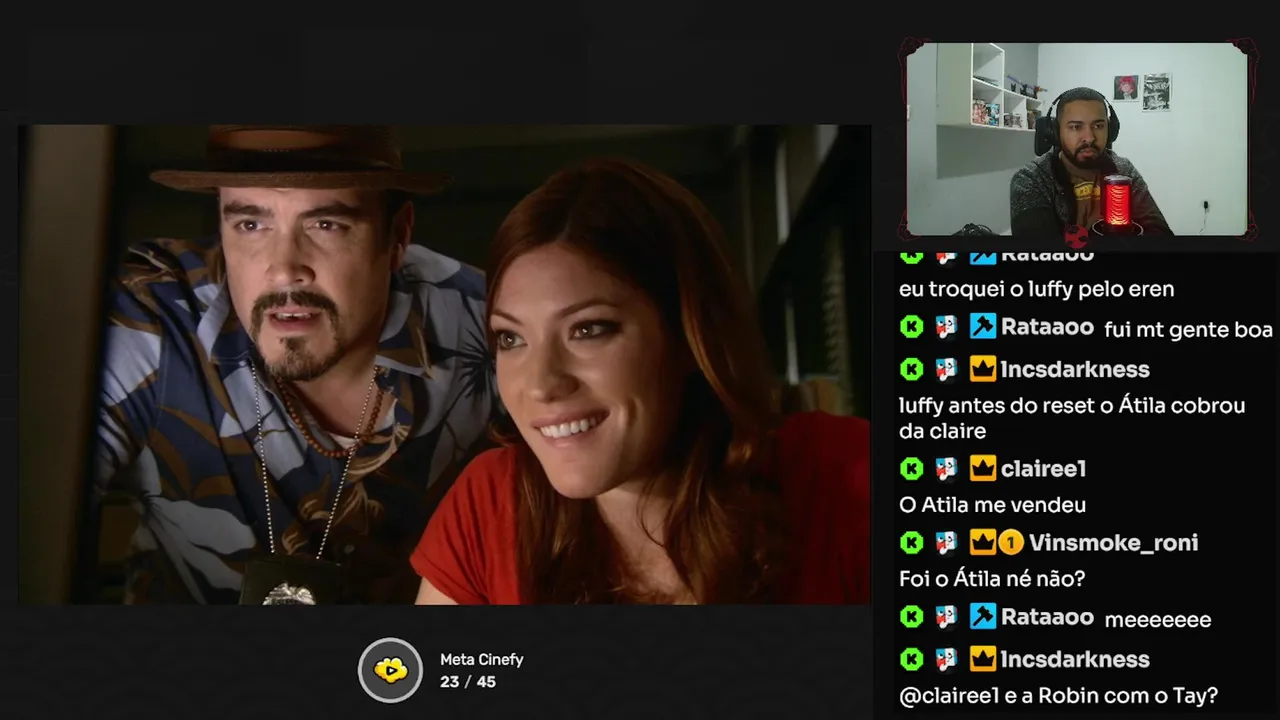
Task: Click the gold crown badge beside Vinsmoke_roni
Action: [x=982, y=542]
